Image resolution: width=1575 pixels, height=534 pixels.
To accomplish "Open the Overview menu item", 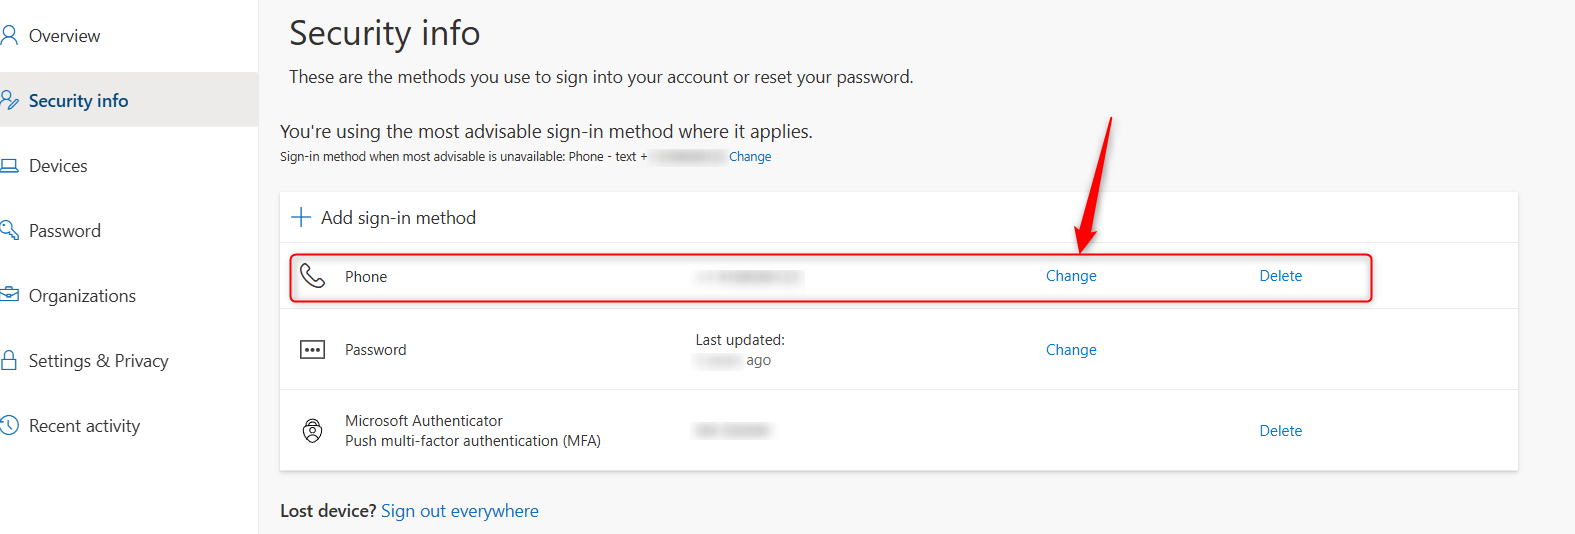I will pyautogui.click(x=64, y=36).
